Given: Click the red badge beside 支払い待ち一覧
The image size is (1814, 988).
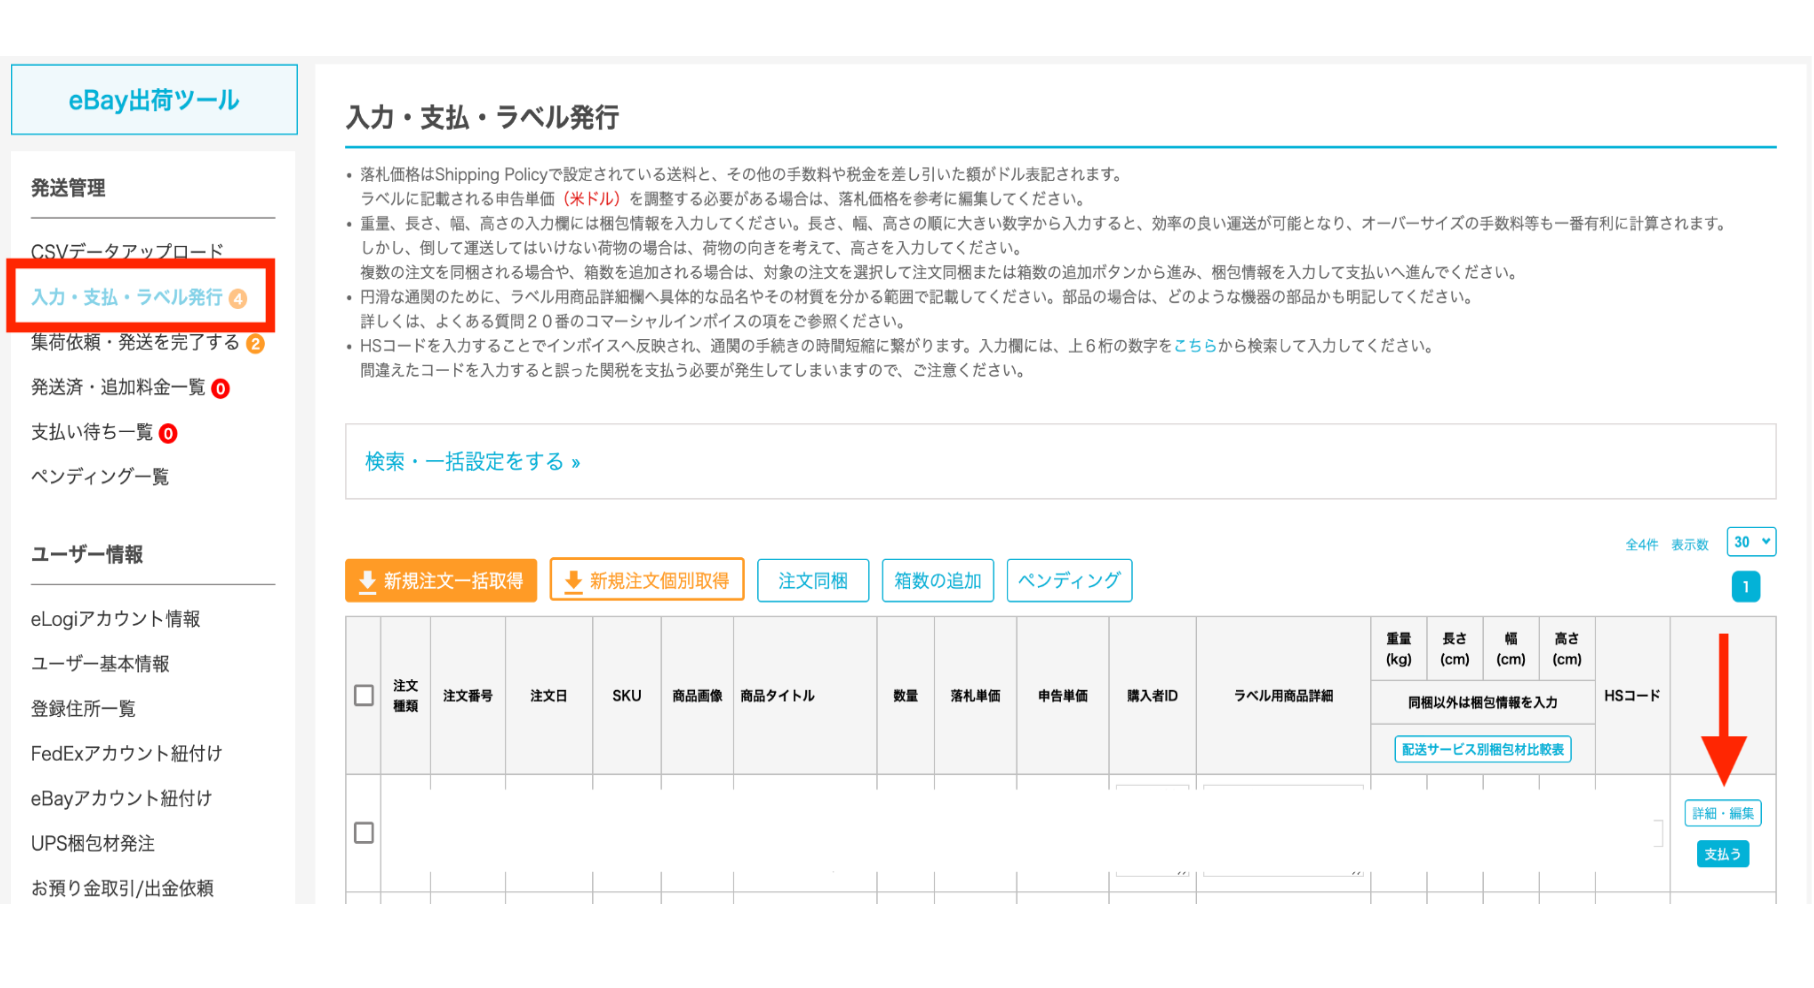Looking at the screenshot, I should [168, 434].
